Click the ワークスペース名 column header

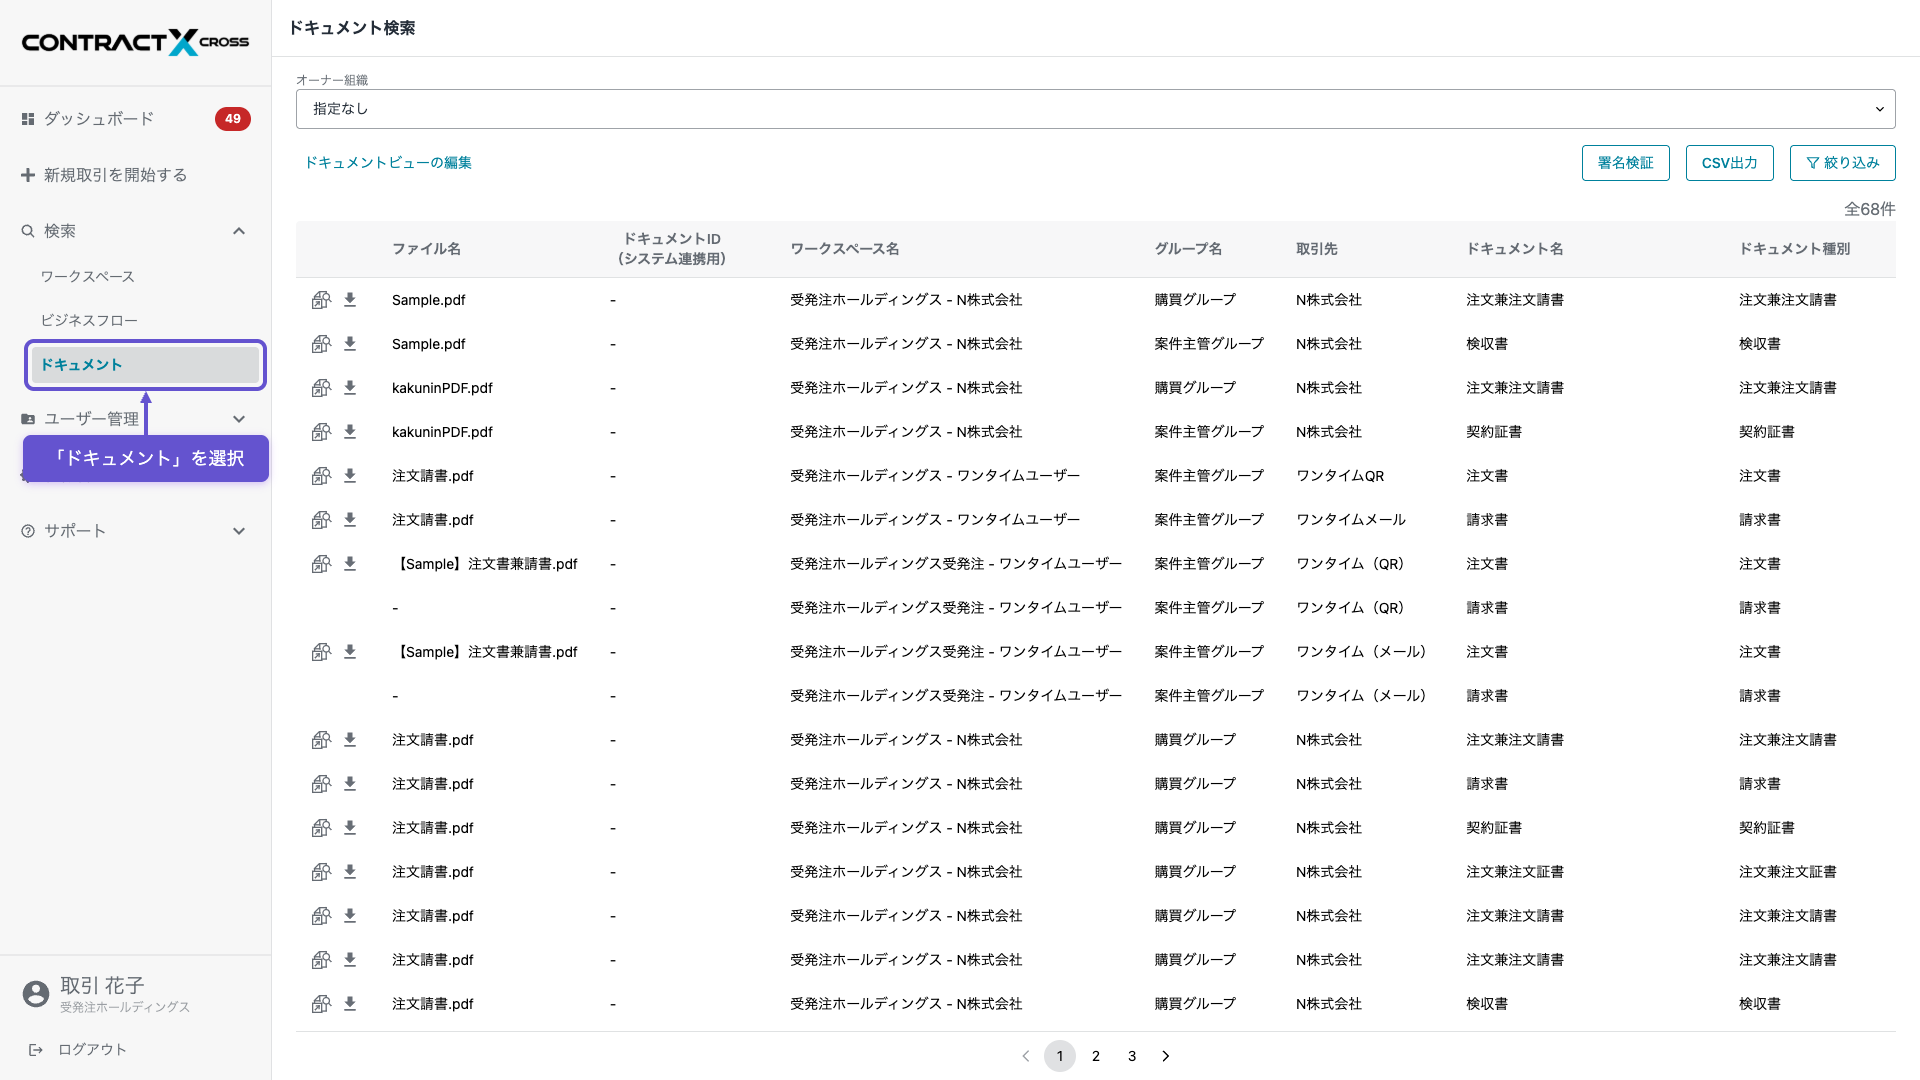(844, 249)
